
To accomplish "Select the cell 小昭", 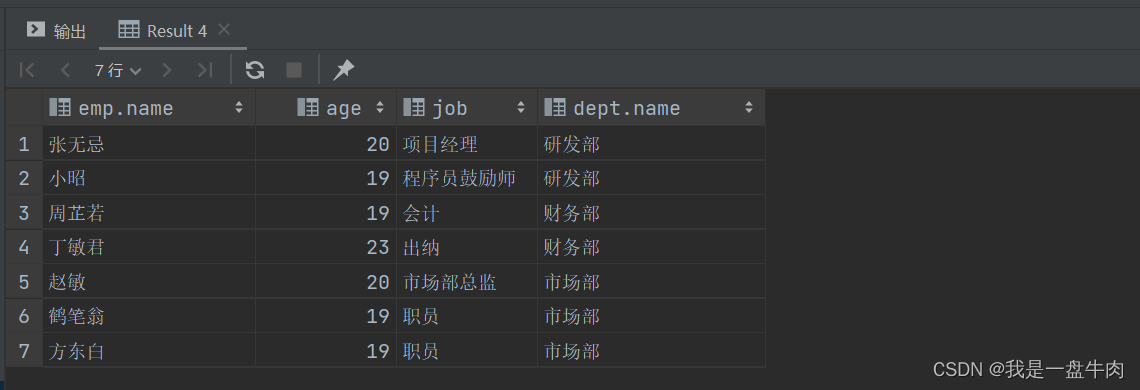I will point(149,178).
